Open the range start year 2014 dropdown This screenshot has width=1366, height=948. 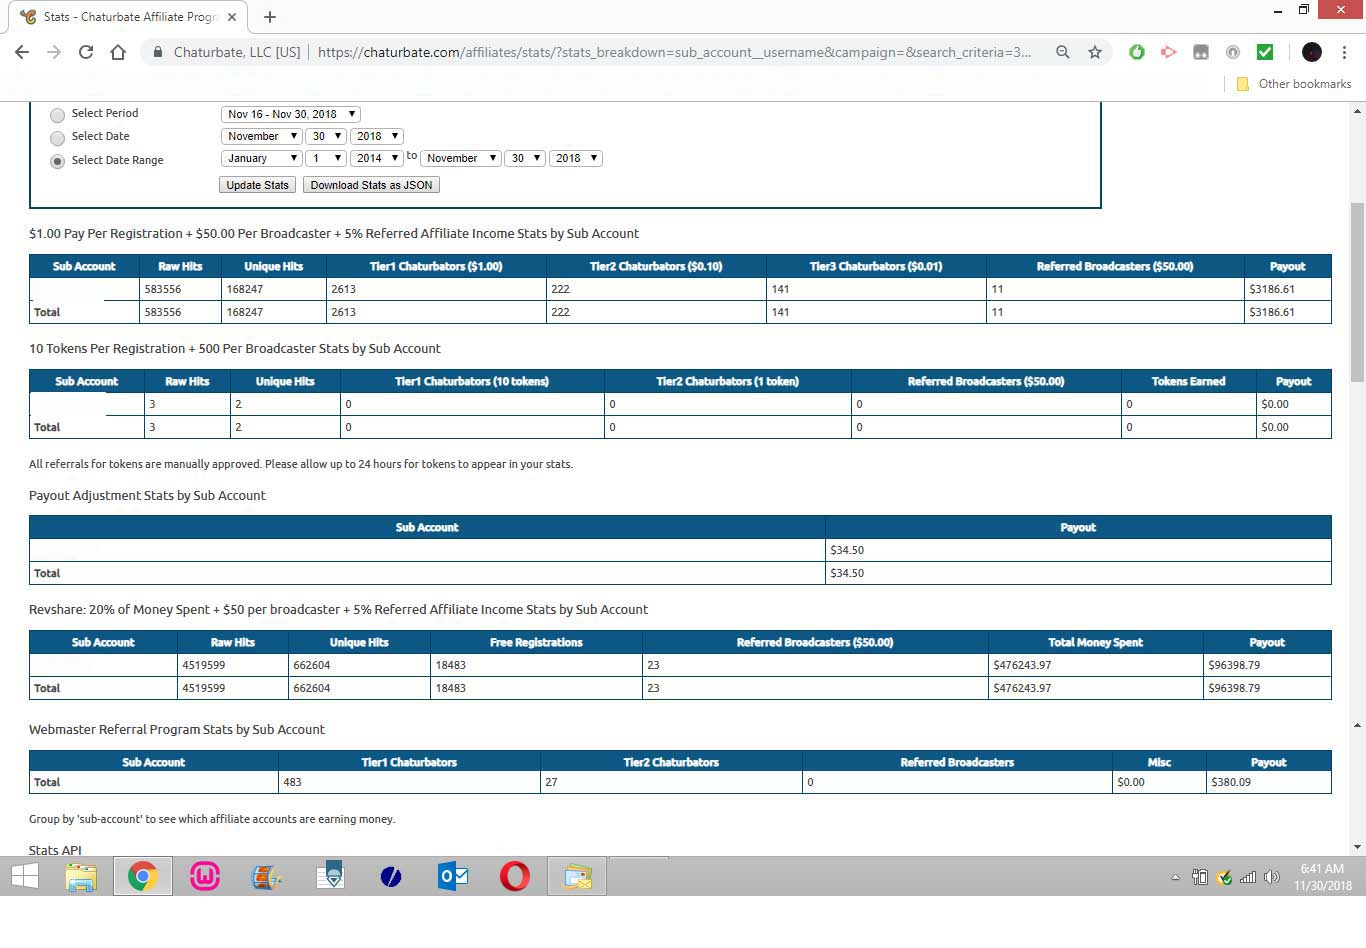point(376,158)
